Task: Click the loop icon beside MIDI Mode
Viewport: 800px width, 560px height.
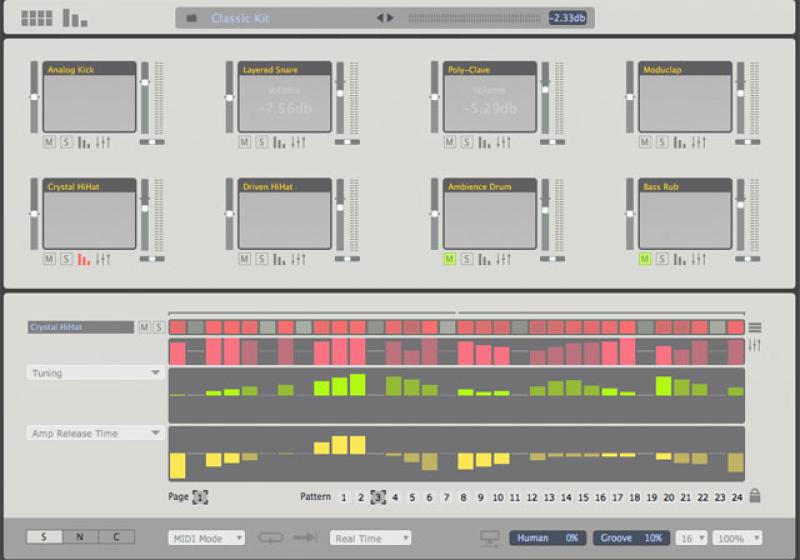Action: coord(271,538)
